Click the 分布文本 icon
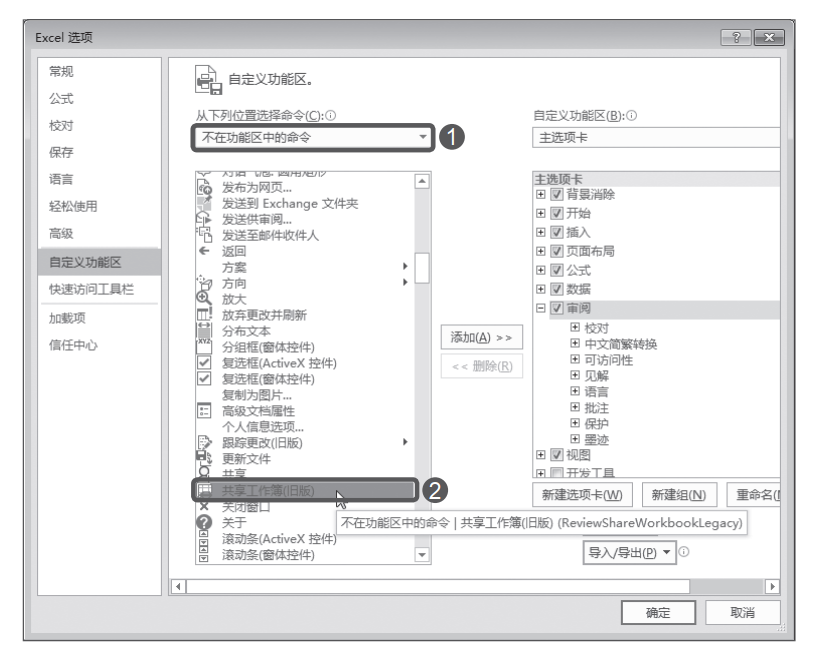 [204, 331]
